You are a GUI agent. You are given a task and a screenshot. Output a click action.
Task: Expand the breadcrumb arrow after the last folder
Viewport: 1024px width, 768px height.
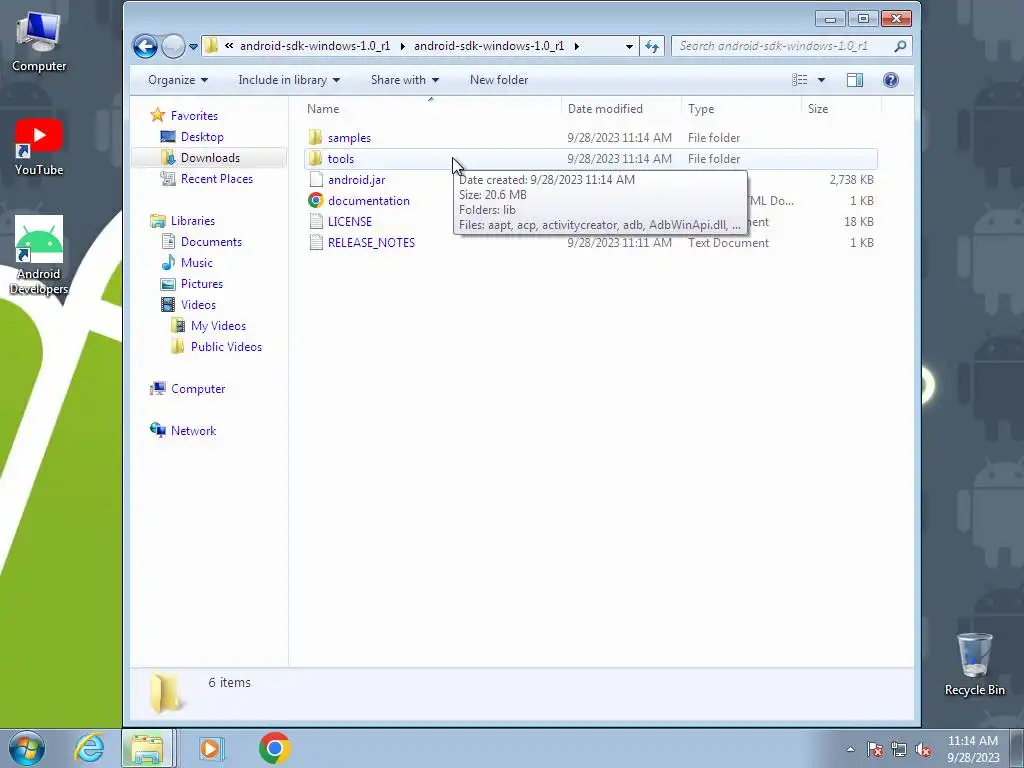point(577,46)
